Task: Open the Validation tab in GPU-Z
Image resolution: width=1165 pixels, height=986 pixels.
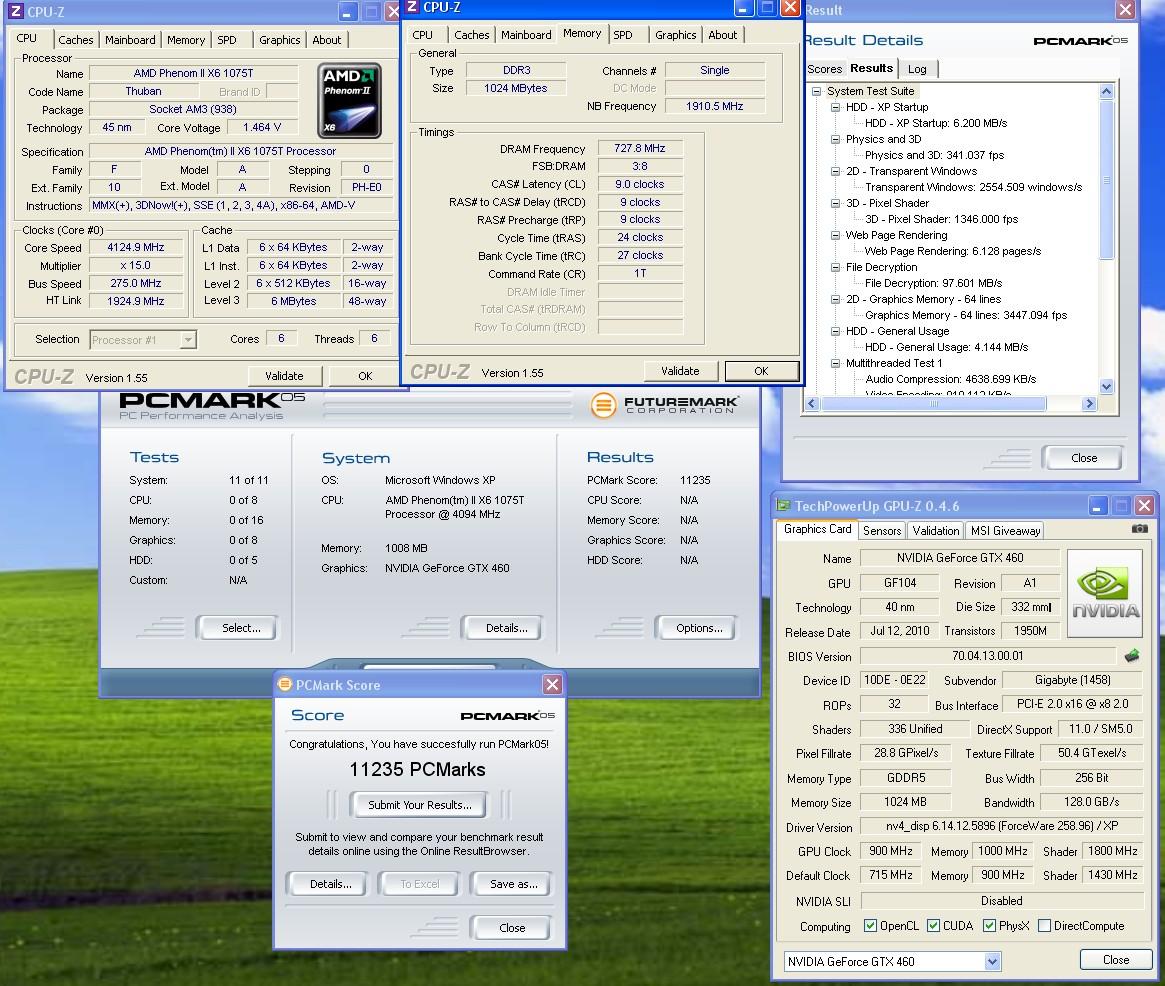Action: coord(935,531)
